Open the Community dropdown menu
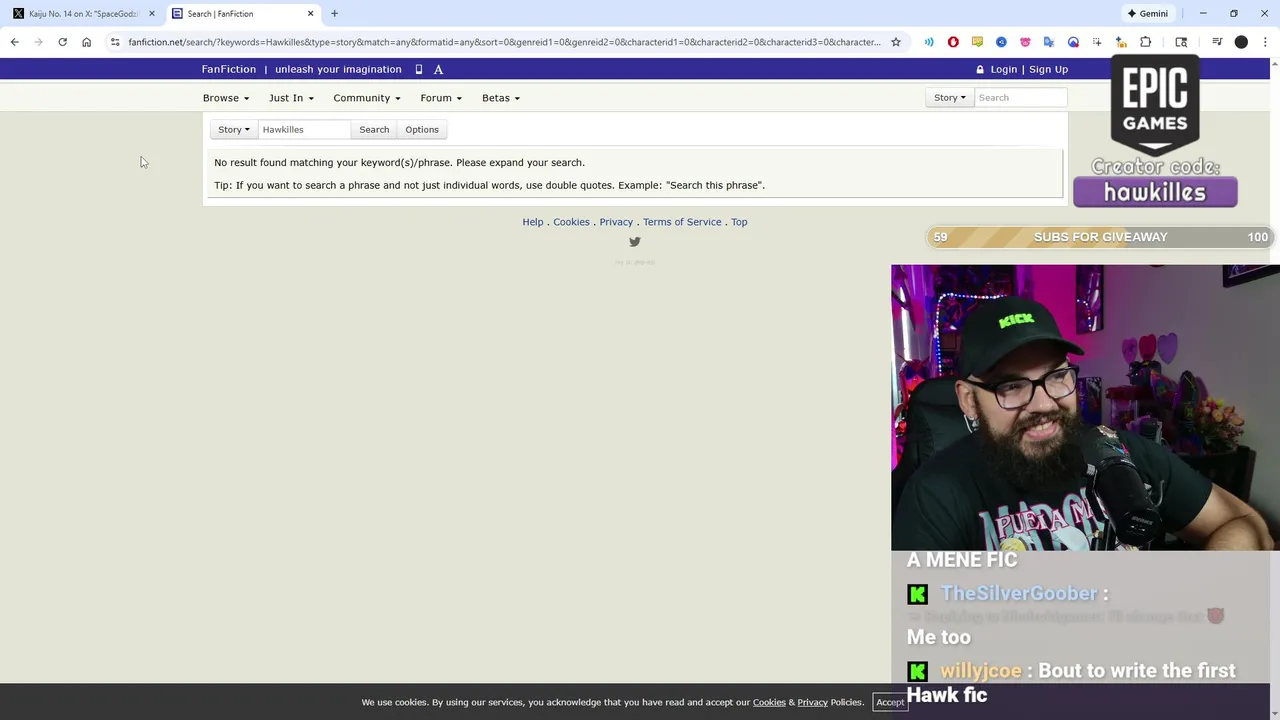Viewport: 1280px width, 720px height. (367, 98)
